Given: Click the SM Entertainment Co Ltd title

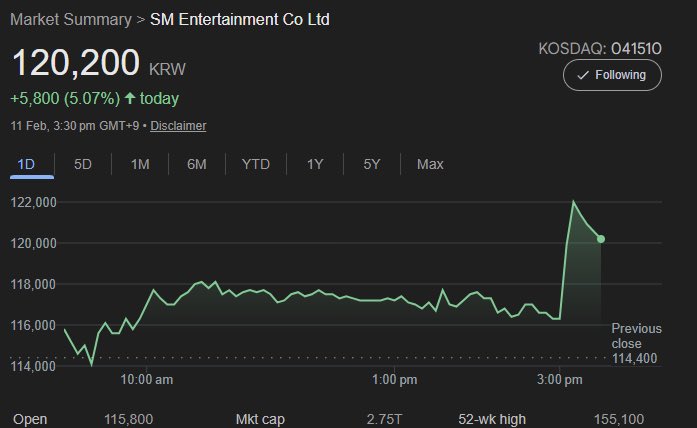Looking at the screenshot, I should [240, 20].
